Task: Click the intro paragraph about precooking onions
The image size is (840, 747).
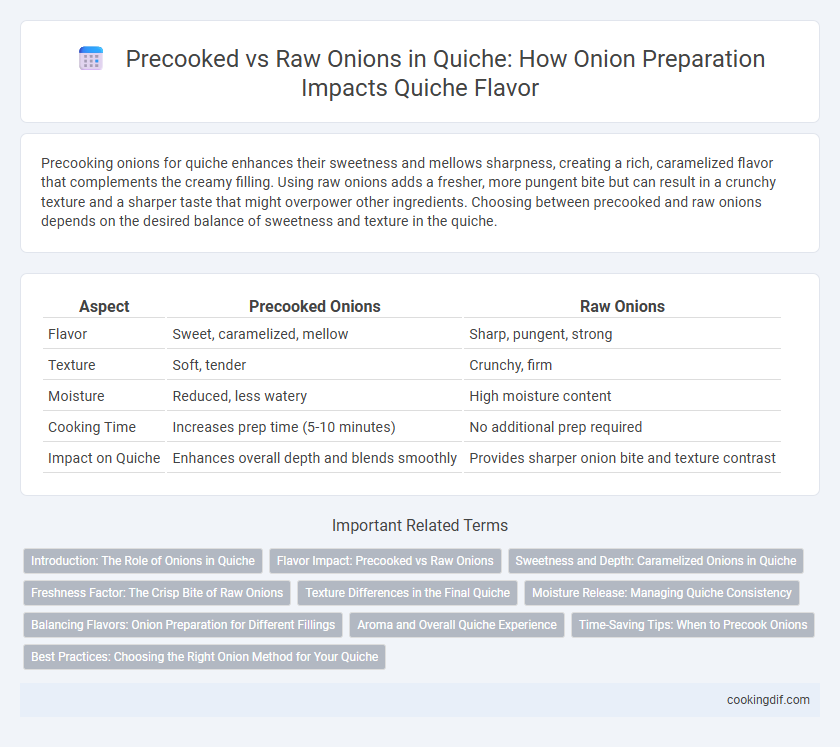Action: pyautogui.click(x=408, y=192)
